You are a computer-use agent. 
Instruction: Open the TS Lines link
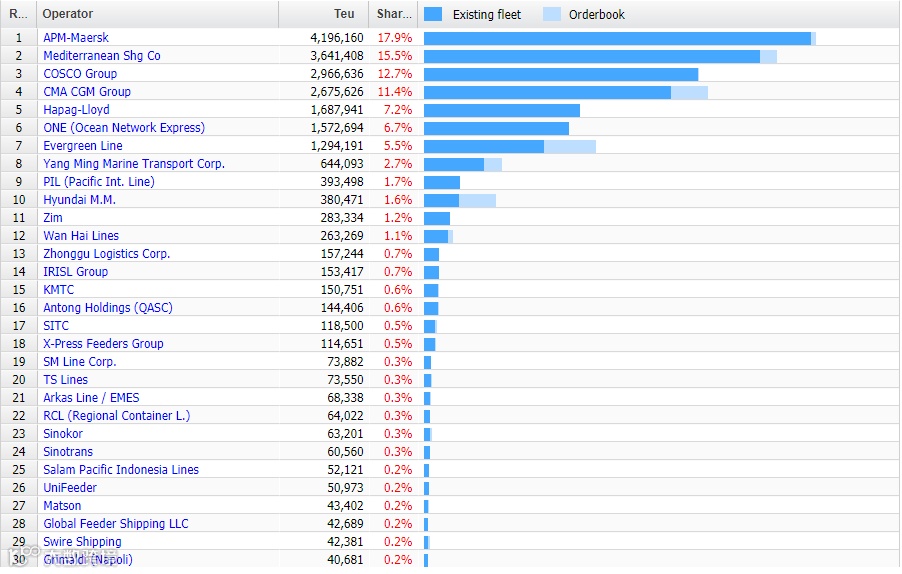click(x=66, y=380)
